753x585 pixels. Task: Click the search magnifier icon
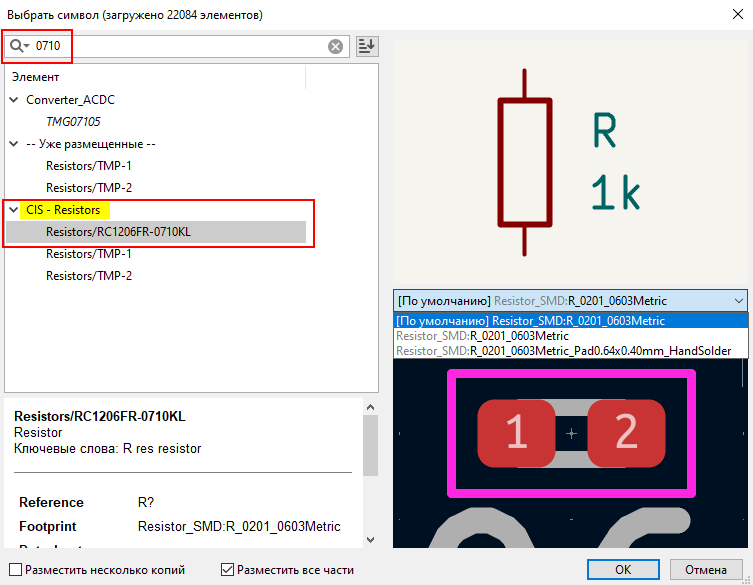[18, 46]
